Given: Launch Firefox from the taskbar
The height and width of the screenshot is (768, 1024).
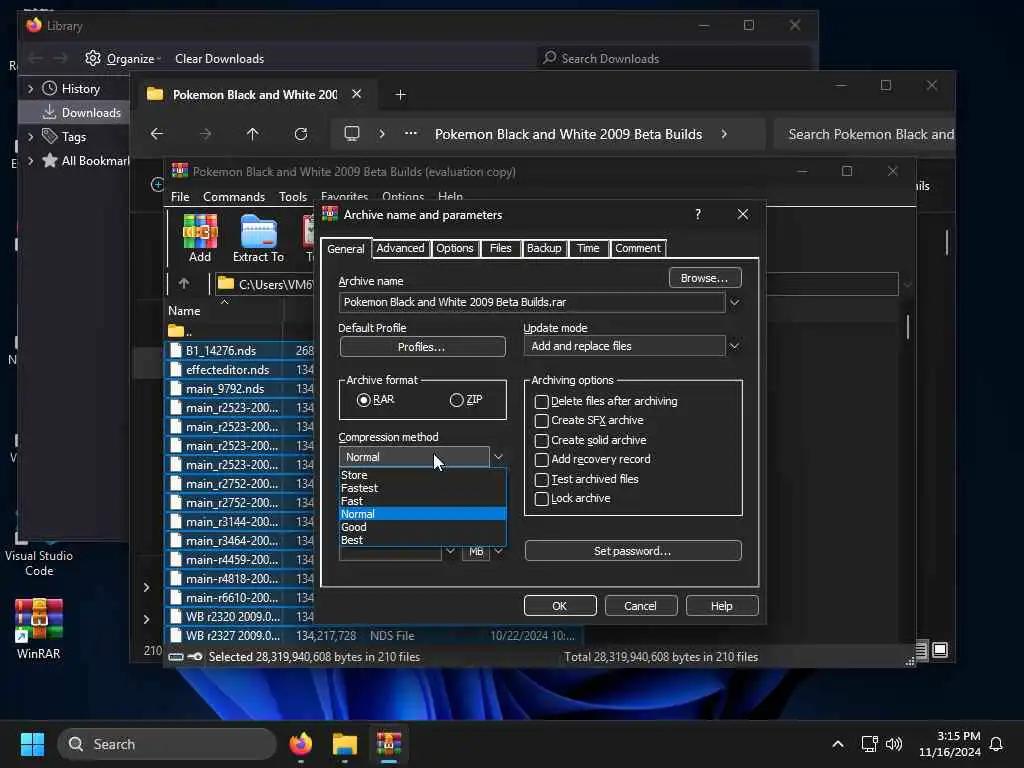Looking at the screenshot, I should pyautogui.click(x=300, y=744).
